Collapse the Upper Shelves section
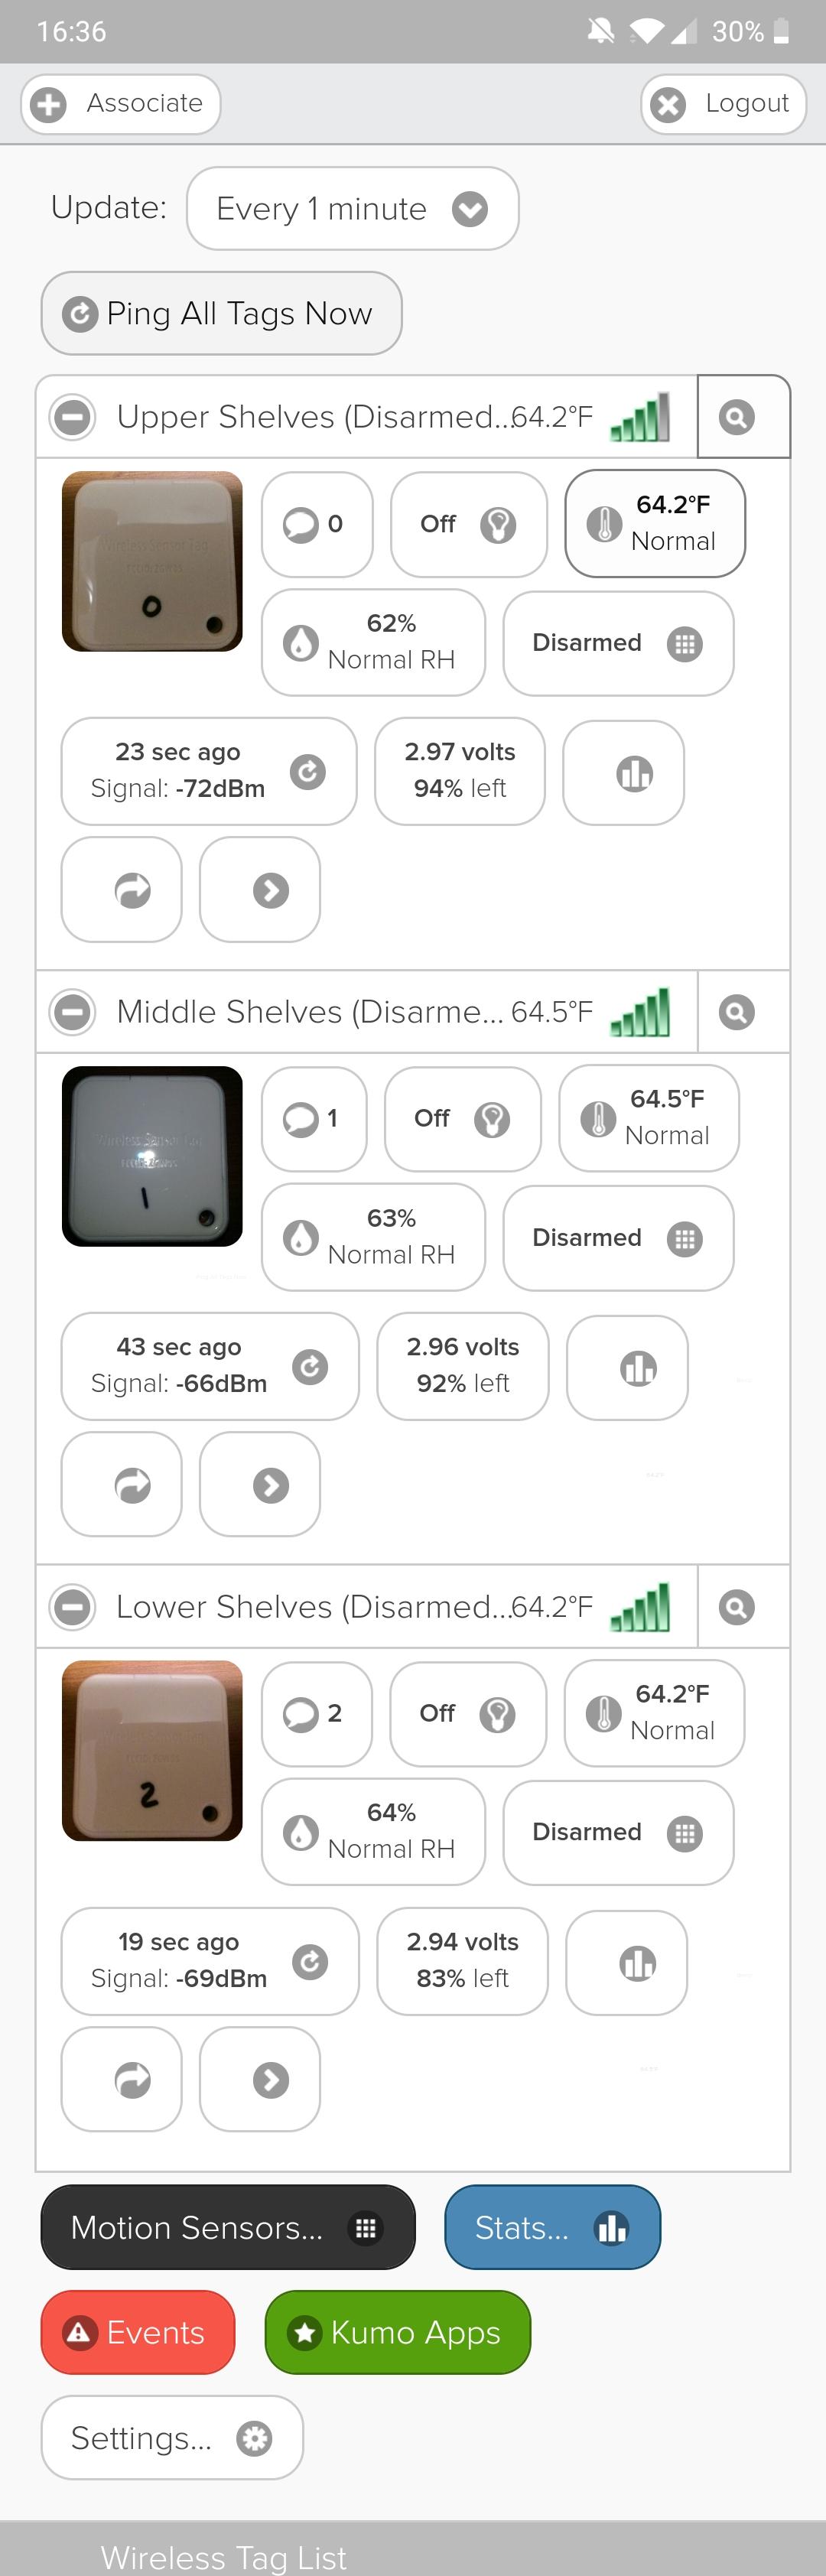 pyautogui.click(x=73, y=417)
